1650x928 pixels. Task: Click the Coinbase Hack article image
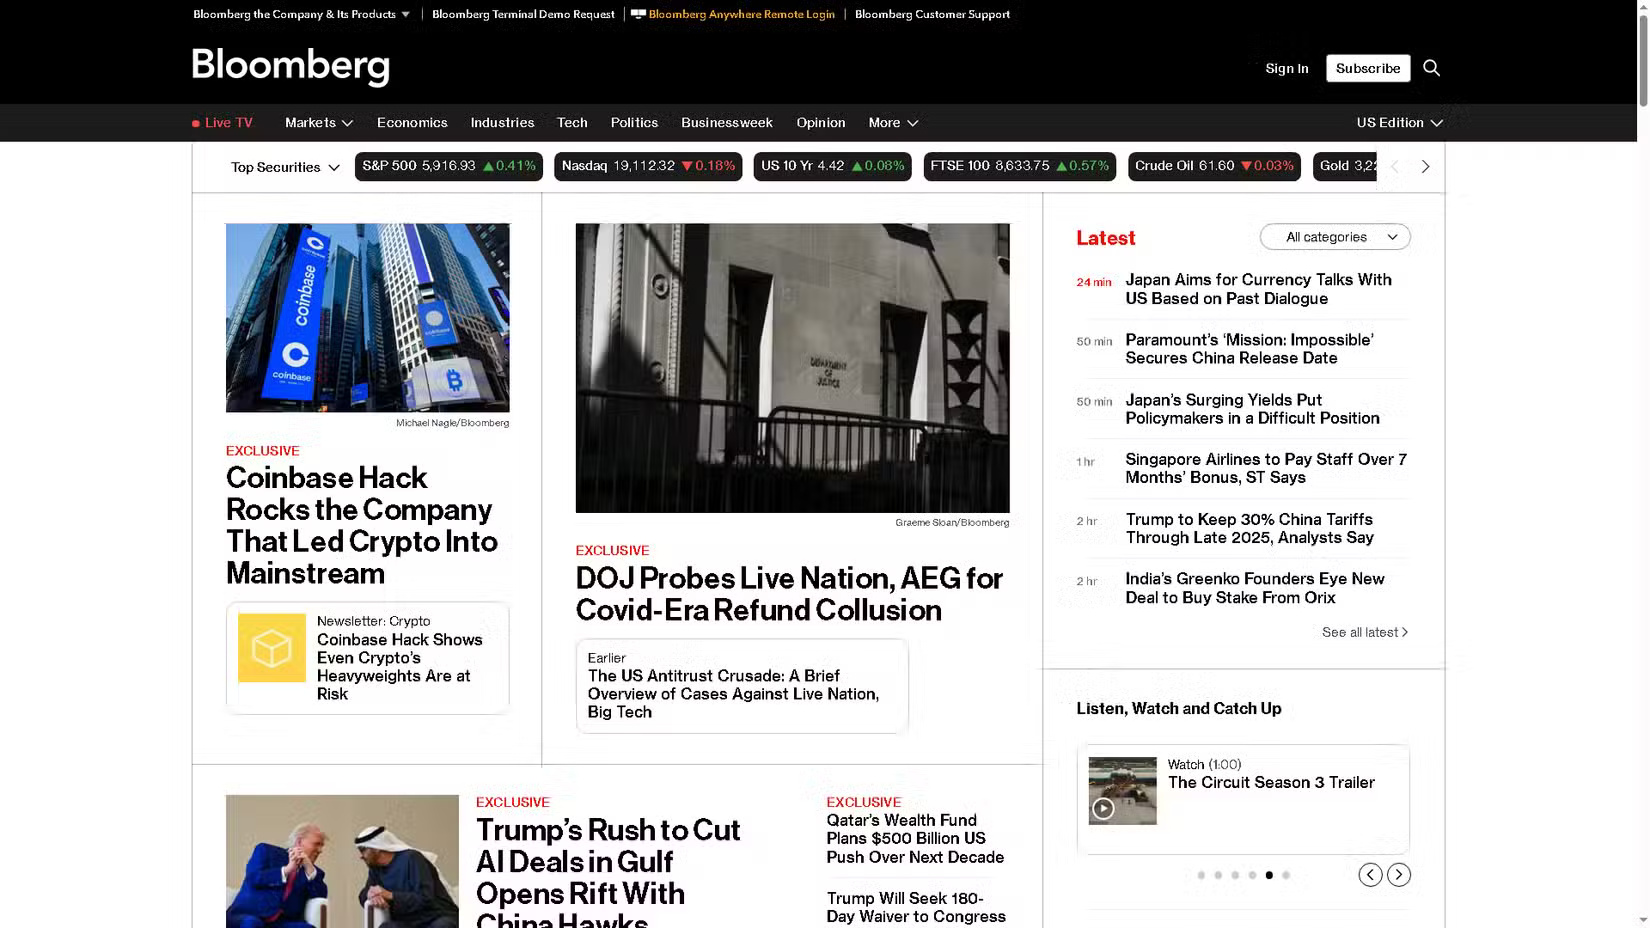point(367,317)
